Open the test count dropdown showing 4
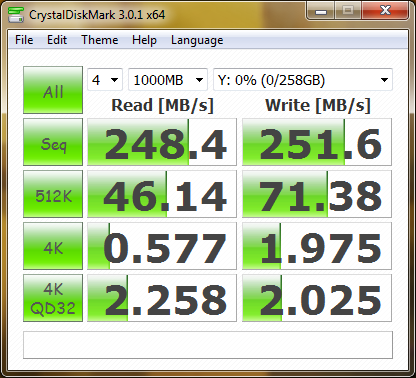The image size is (416, 378). 105,80
